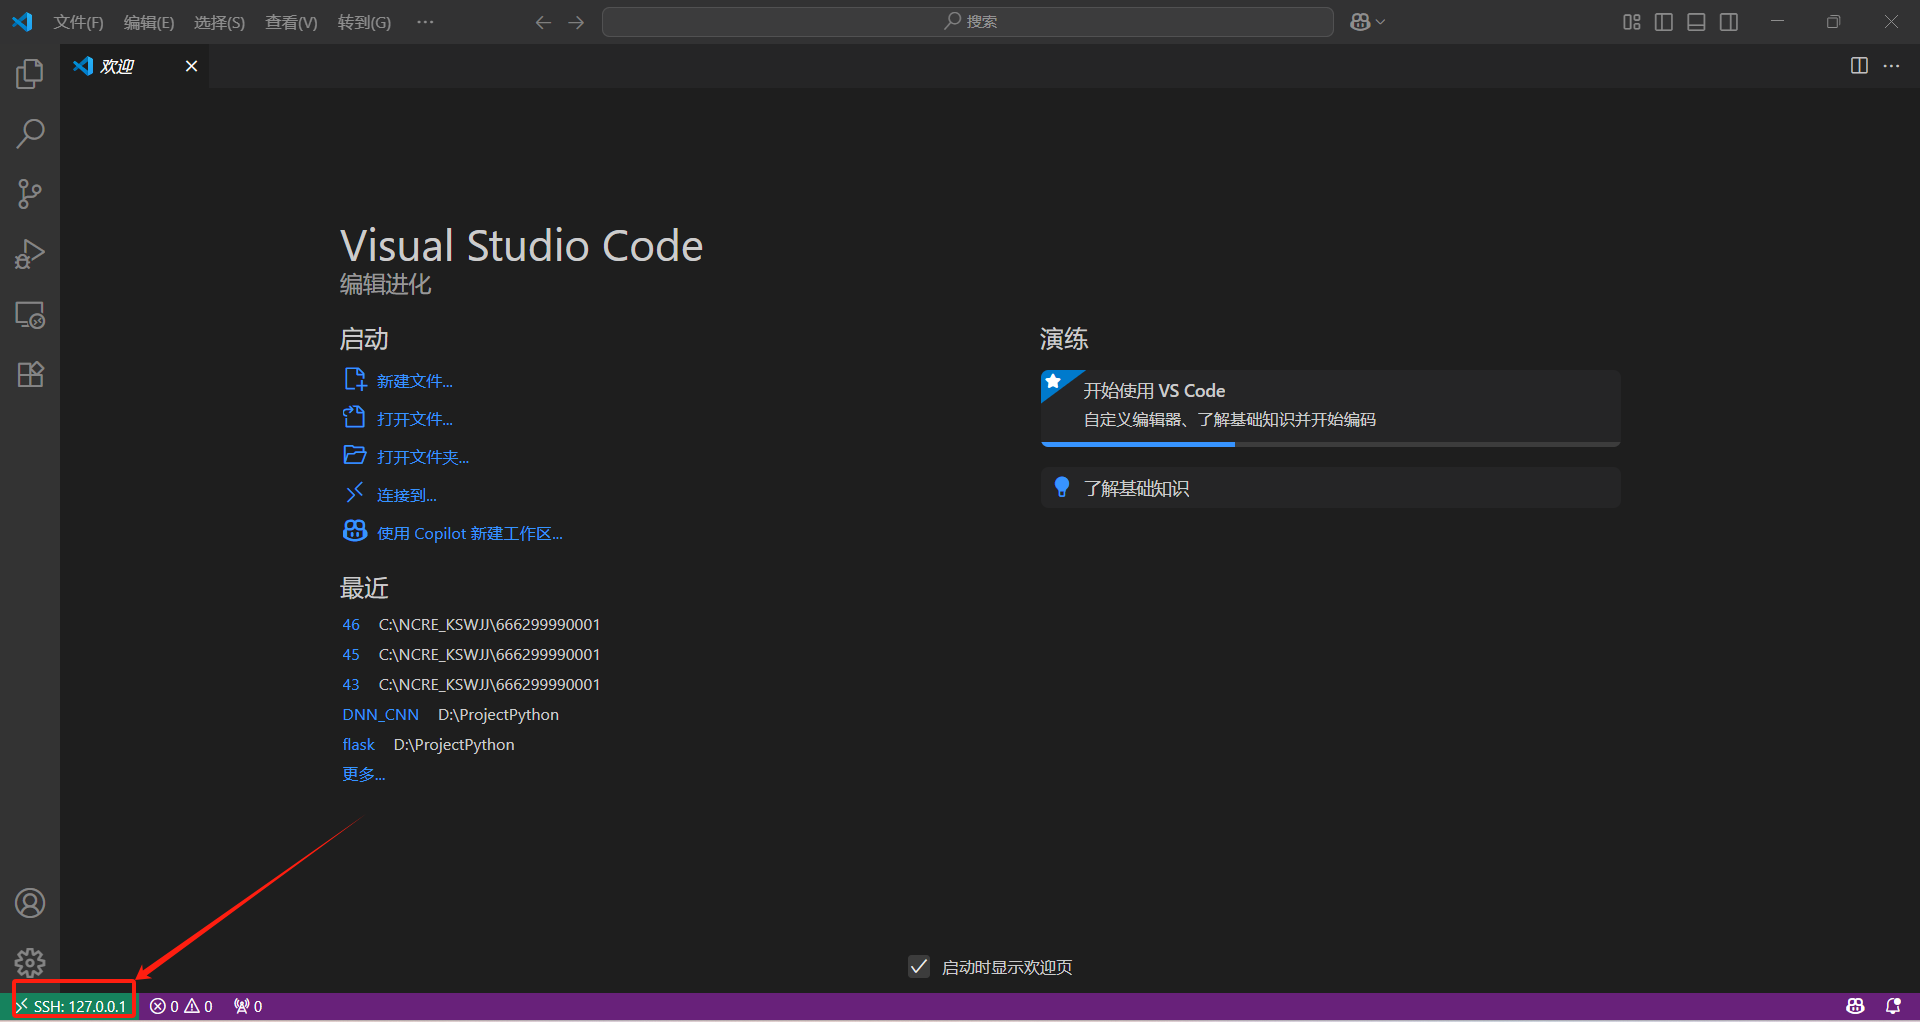
Task: Go back with the left arrow
Action: coord(543,22)
